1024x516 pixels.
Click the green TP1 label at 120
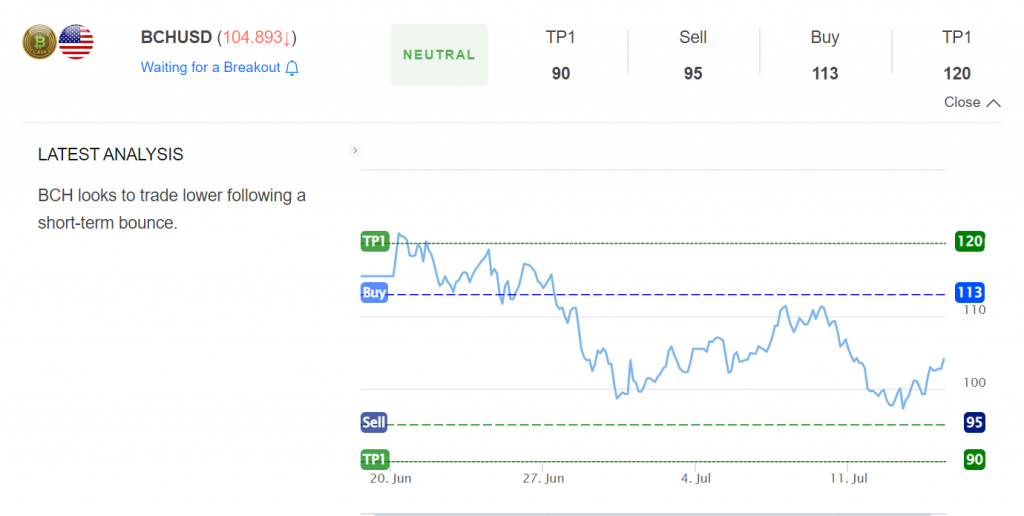[x=375, y=242]
